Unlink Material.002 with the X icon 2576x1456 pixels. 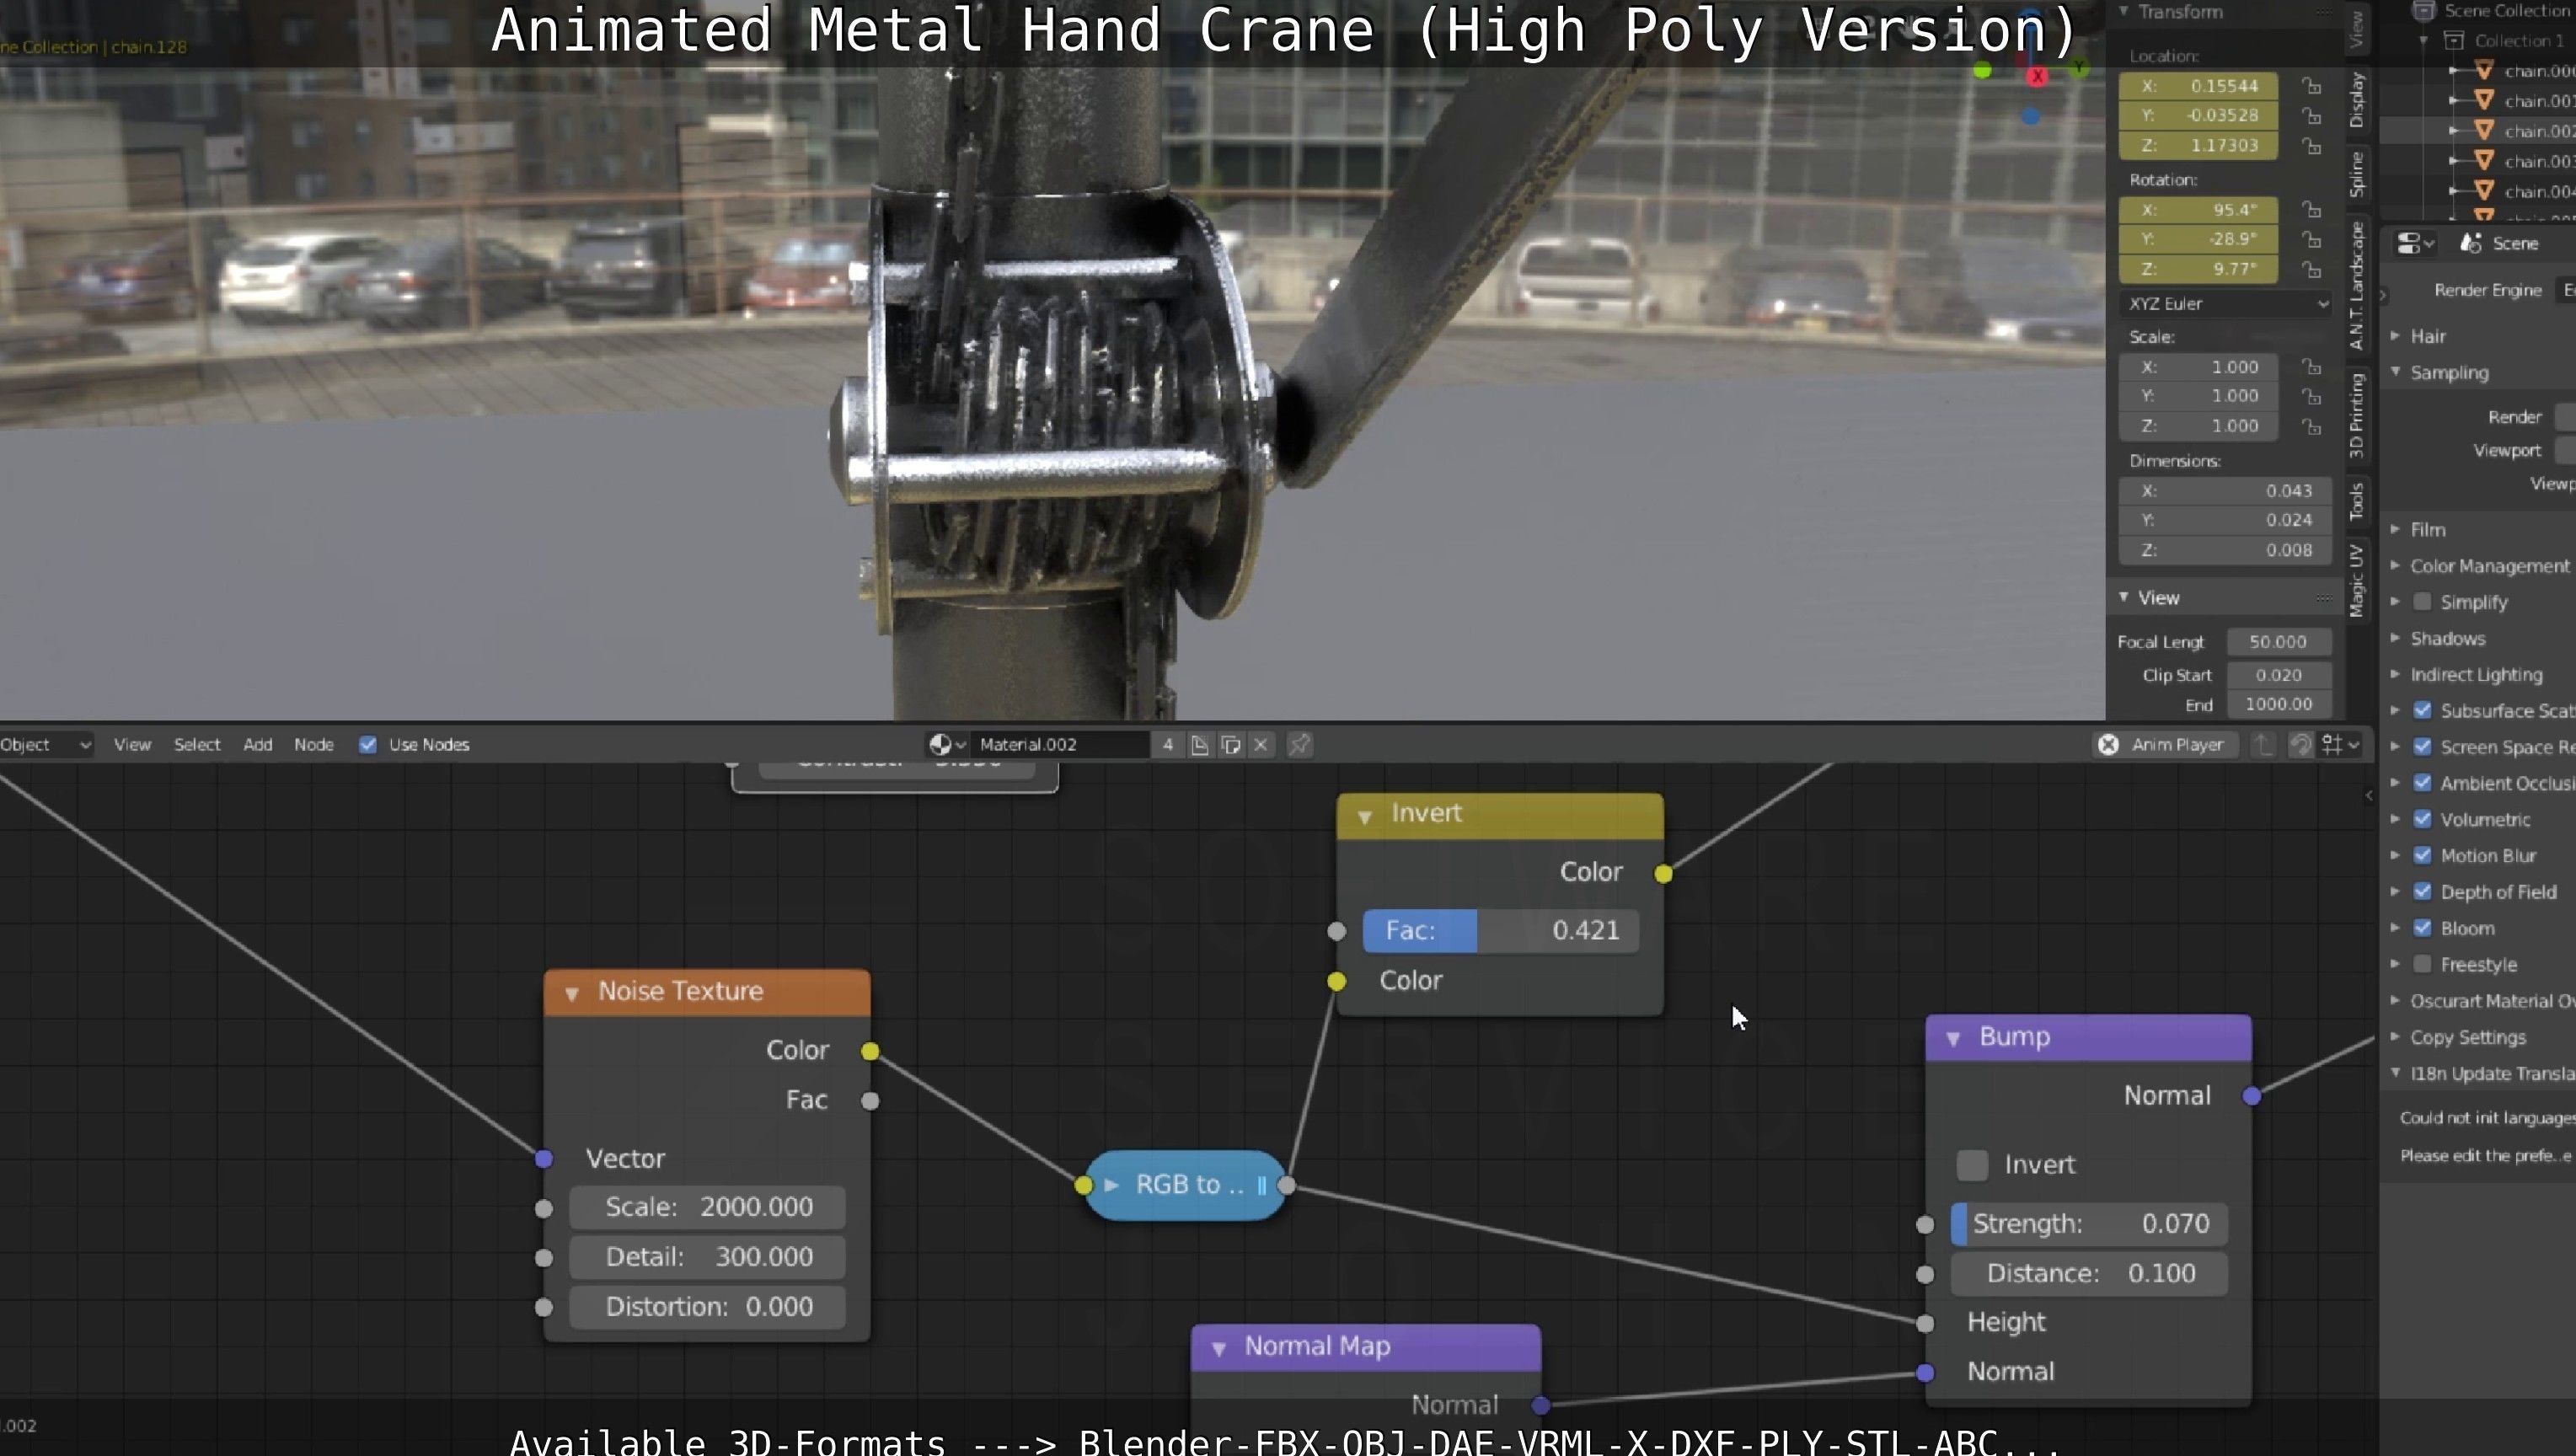pos(1261,744)
